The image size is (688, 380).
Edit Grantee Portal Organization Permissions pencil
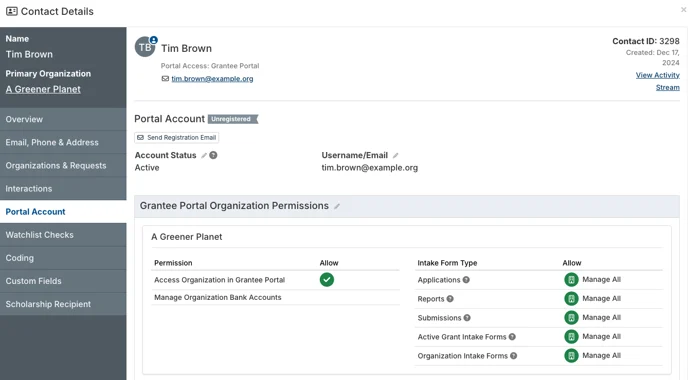click(337, 206)
